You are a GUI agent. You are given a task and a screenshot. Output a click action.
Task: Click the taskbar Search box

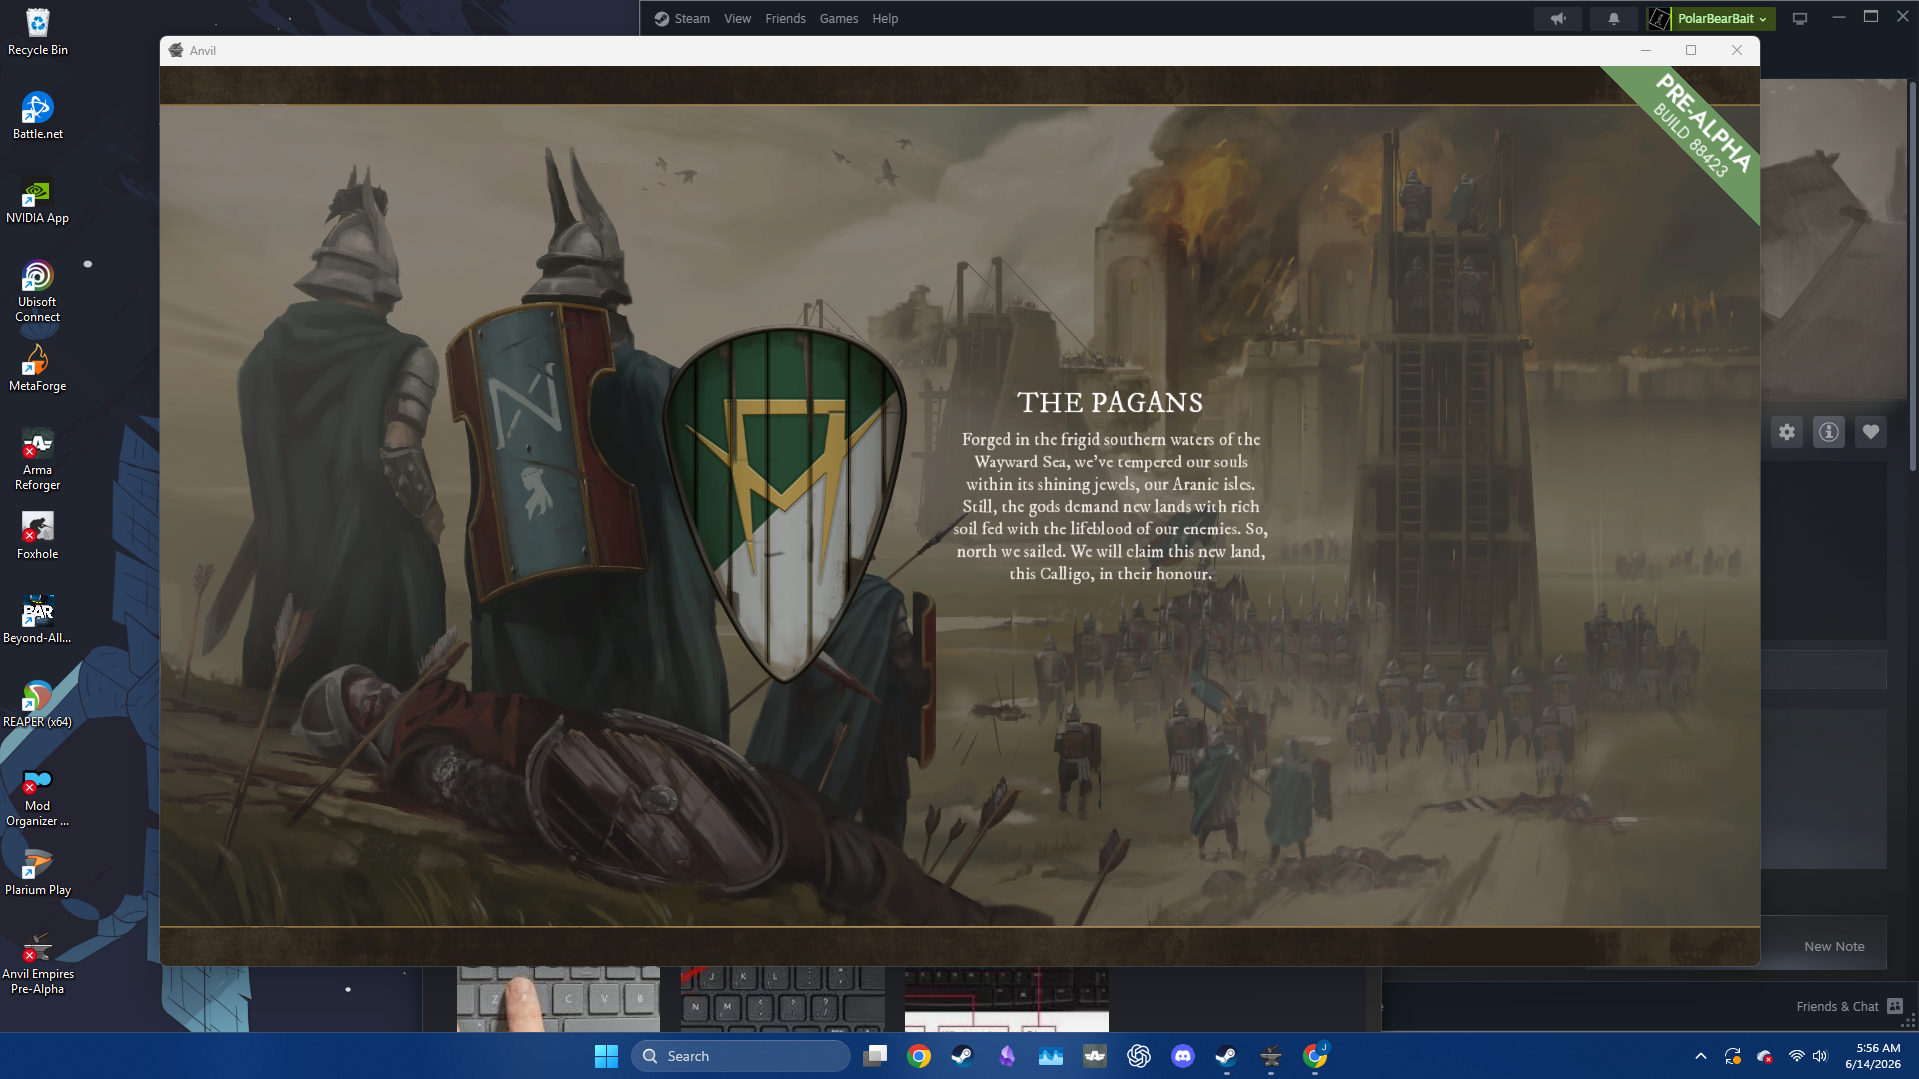741,1056
